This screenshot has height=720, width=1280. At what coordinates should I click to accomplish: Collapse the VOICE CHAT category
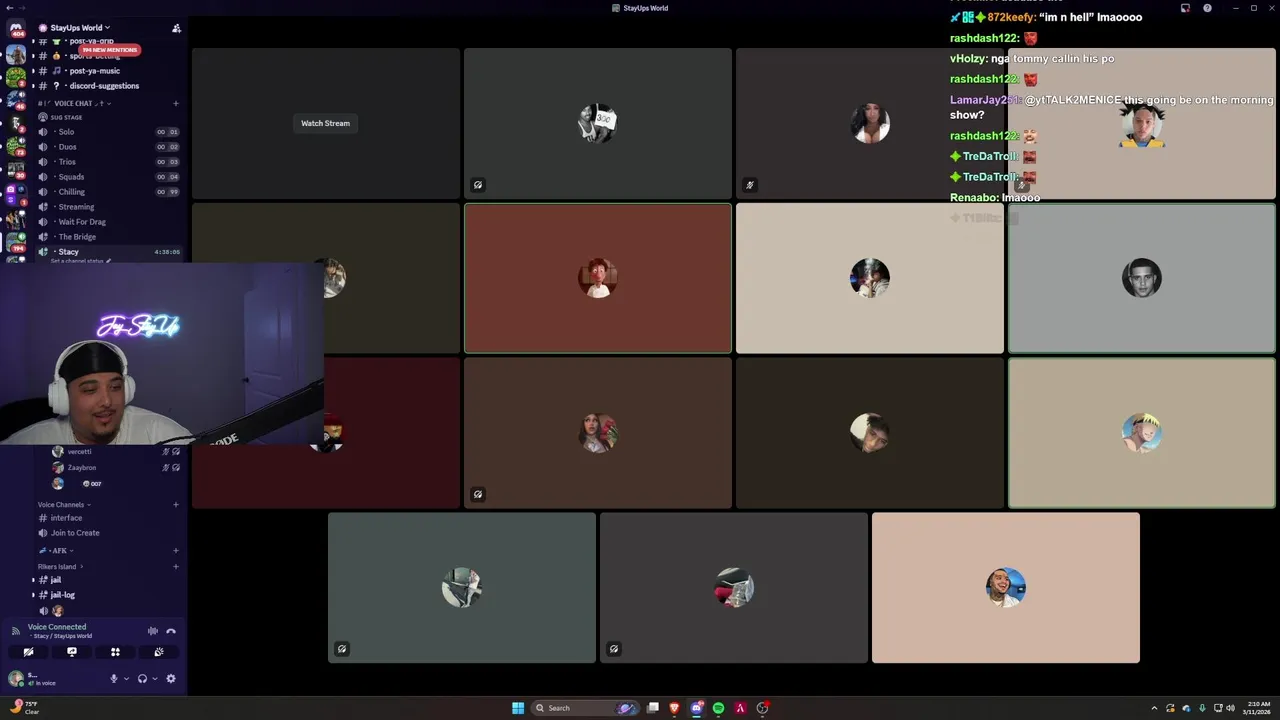tap(73, 103)
